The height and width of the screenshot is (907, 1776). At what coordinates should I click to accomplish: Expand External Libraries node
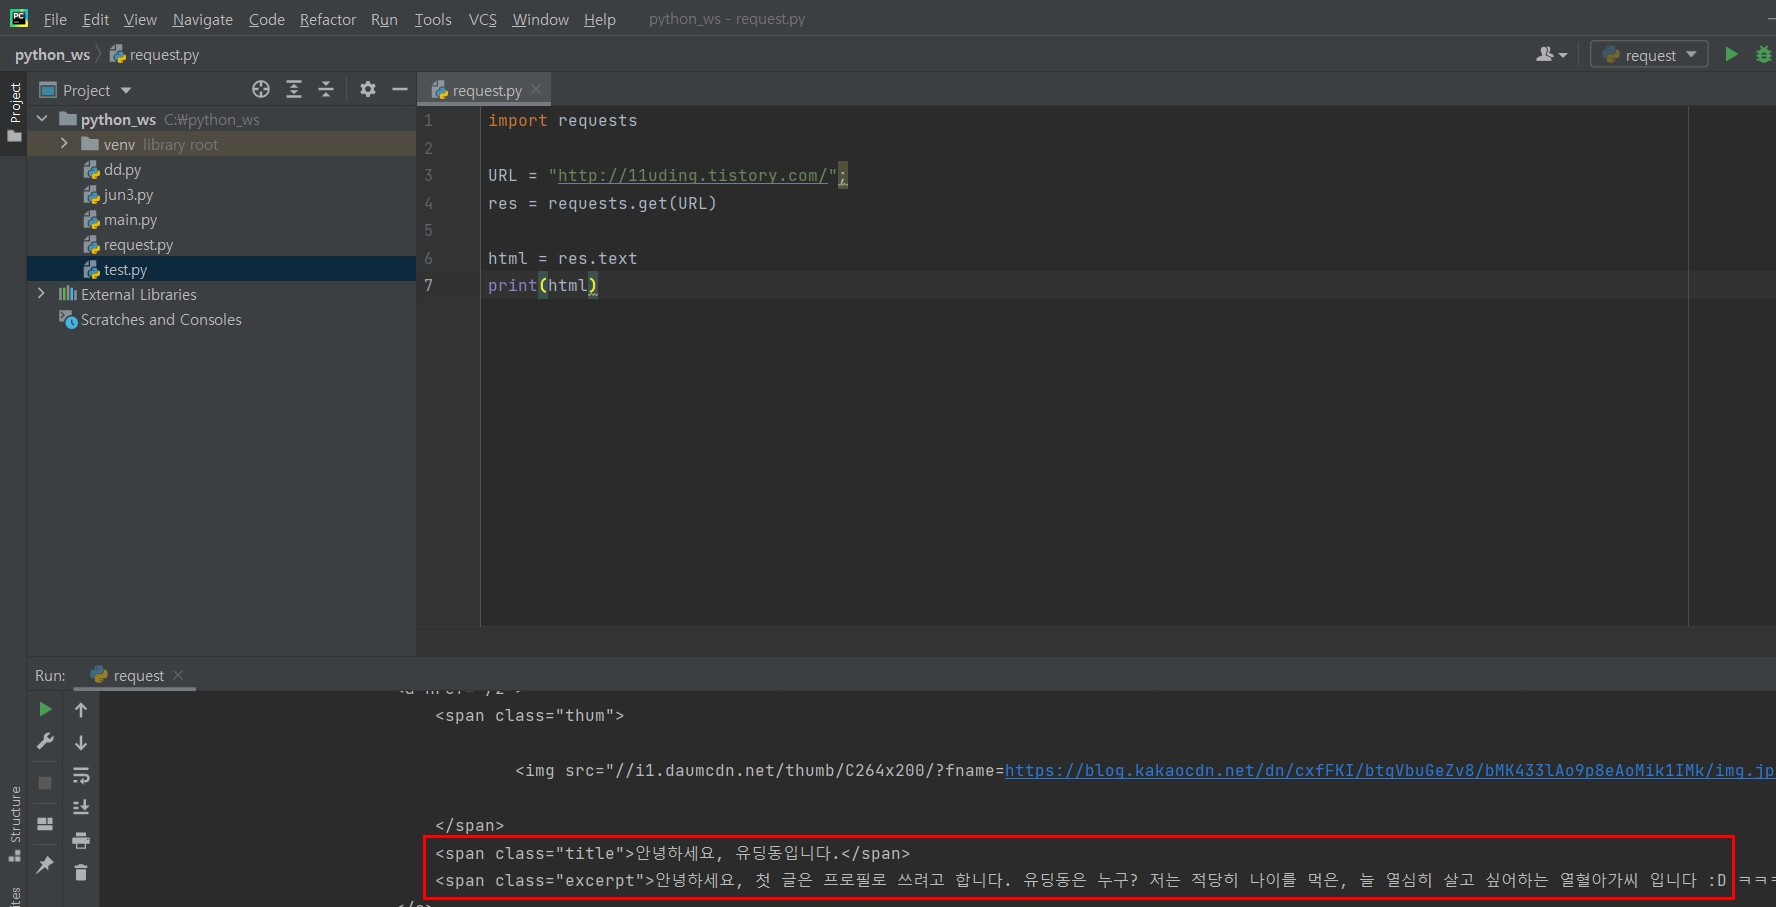tap(41, 294)
